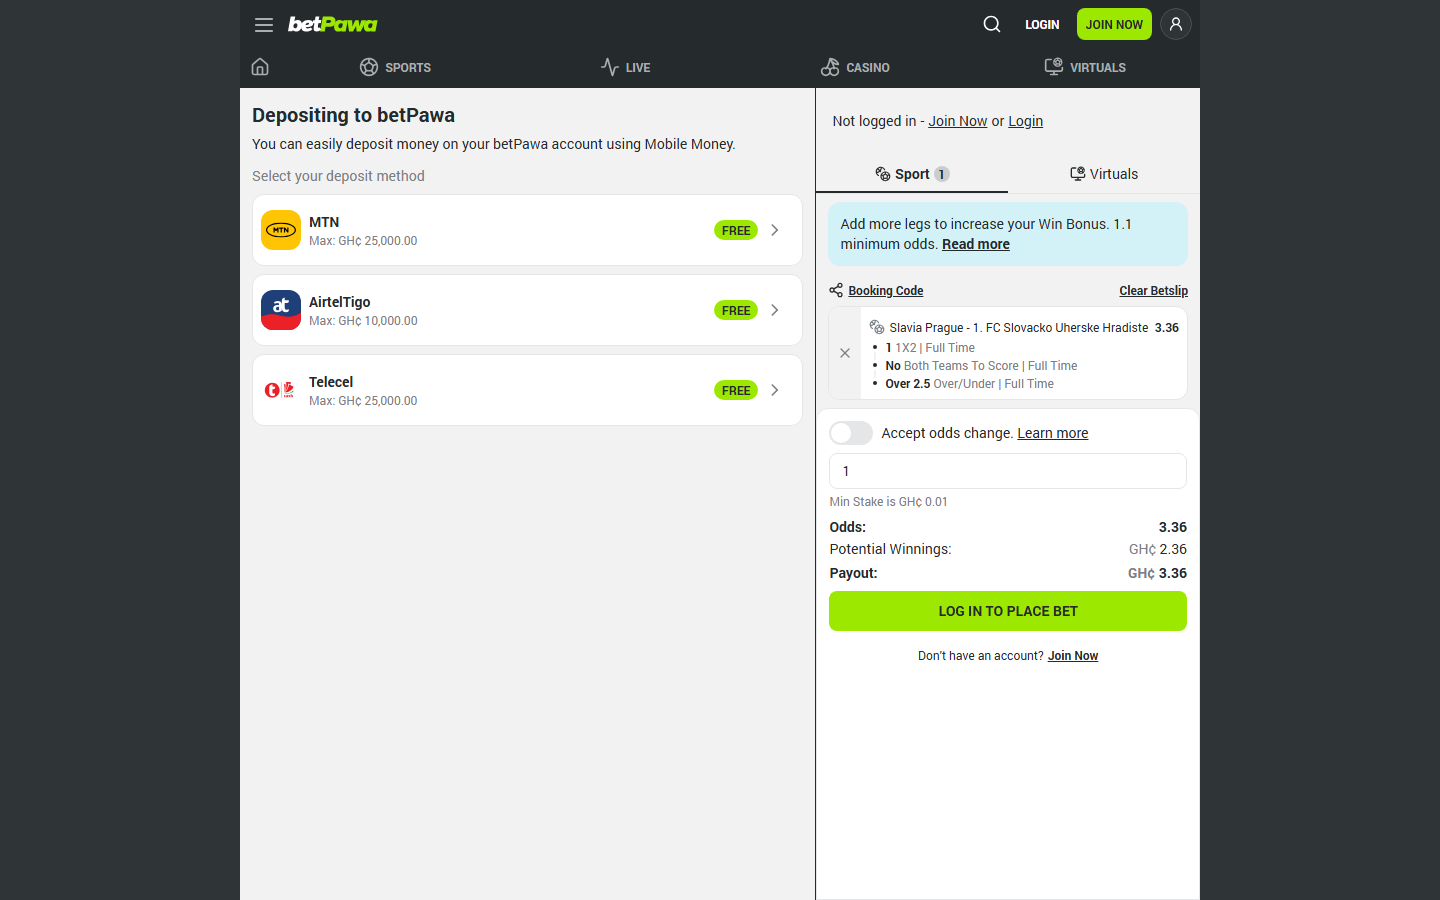Go to the home icon
This screenshot has width=1440, height=900.
(260, 67)
